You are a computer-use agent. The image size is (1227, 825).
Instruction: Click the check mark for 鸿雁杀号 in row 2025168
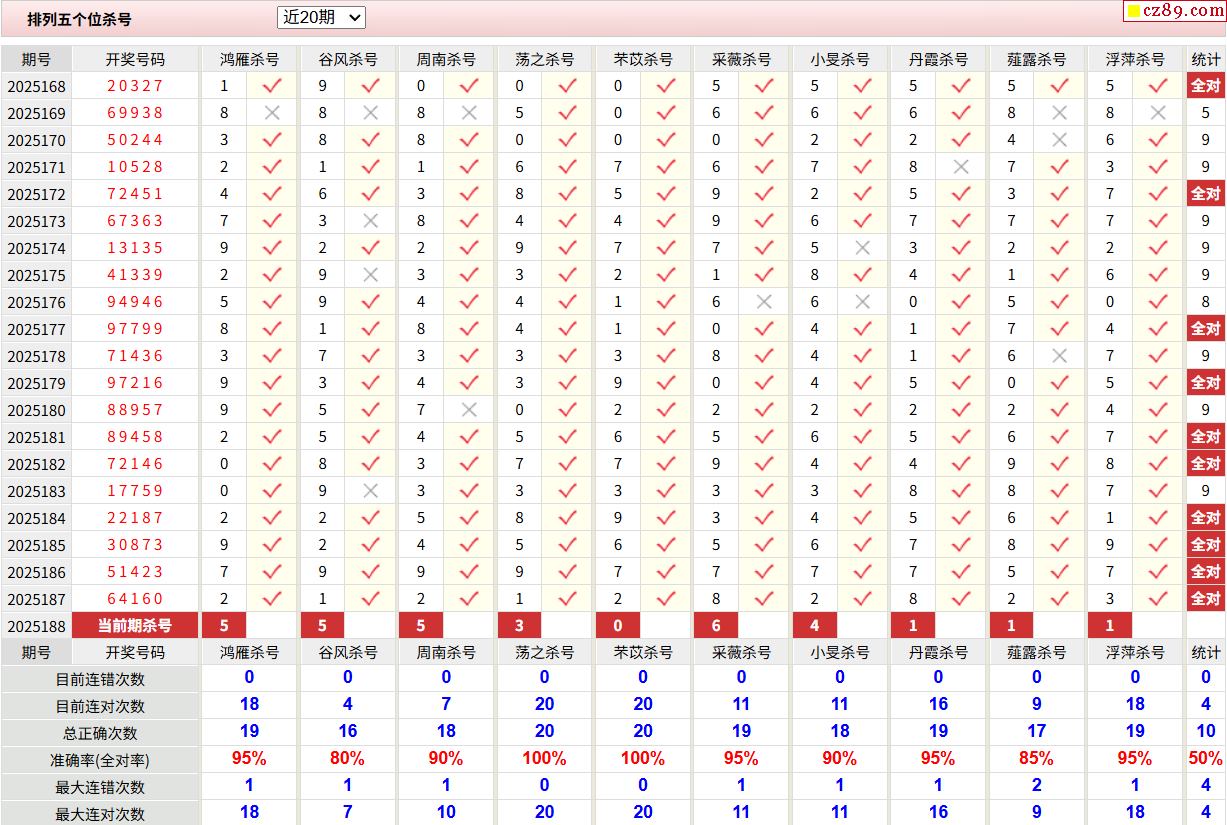(x=272, y=86)
